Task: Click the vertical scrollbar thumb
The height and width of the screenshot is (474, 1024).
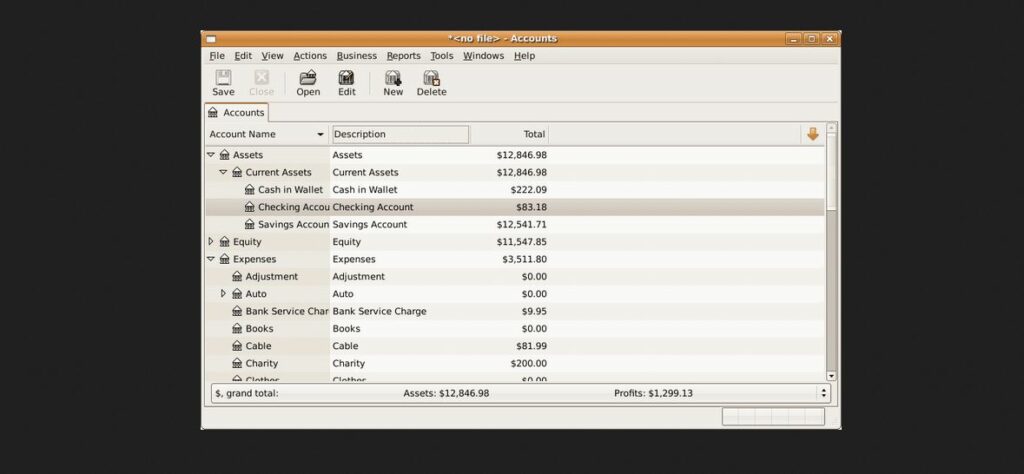Action: 831,172
